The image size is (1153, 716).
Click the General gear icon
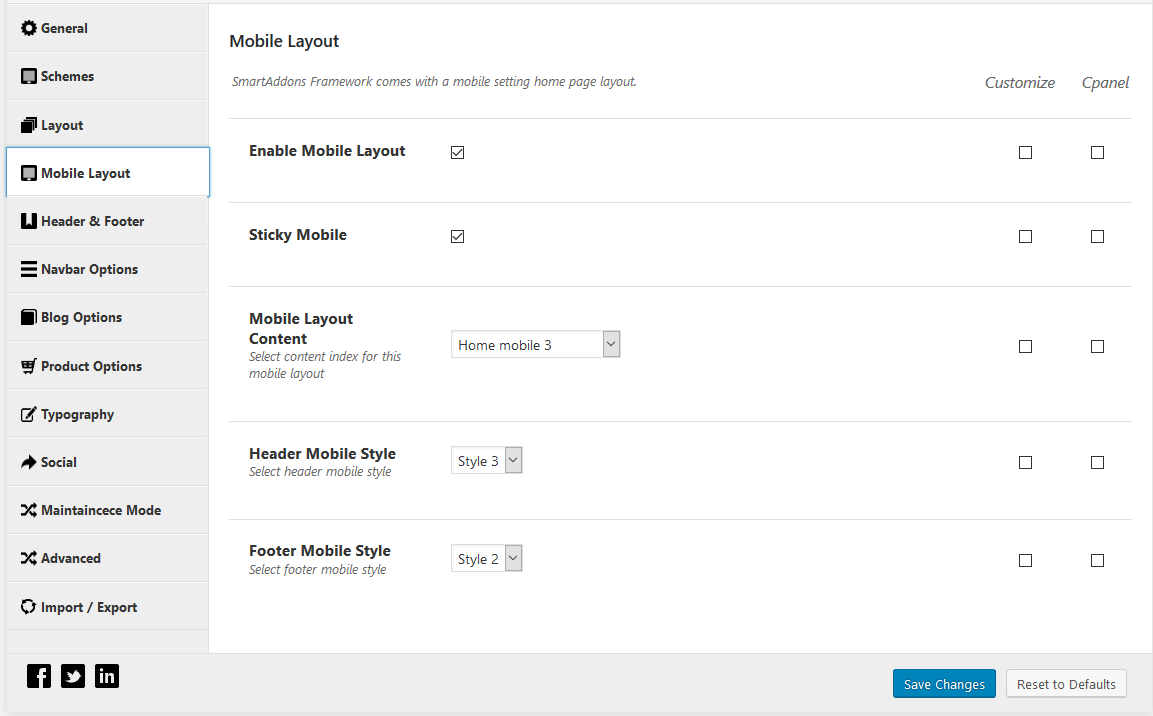click(x=29, y=28)
